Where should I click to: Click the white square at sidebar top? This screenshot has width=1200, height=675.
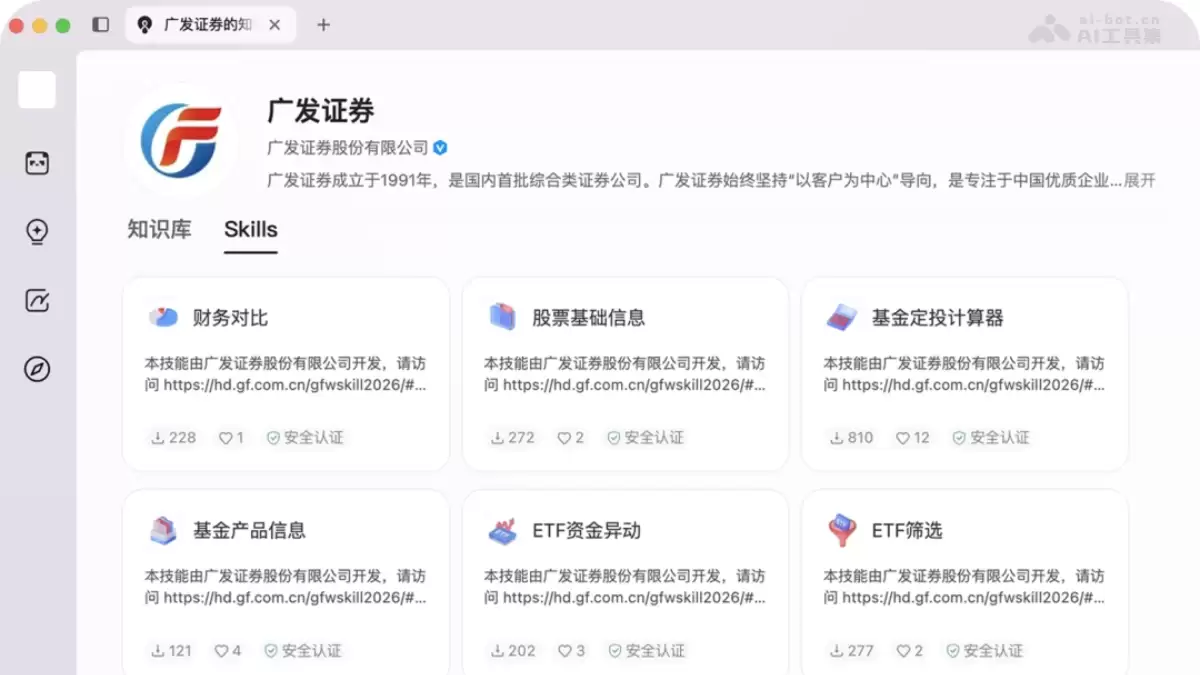pos(37,90)
